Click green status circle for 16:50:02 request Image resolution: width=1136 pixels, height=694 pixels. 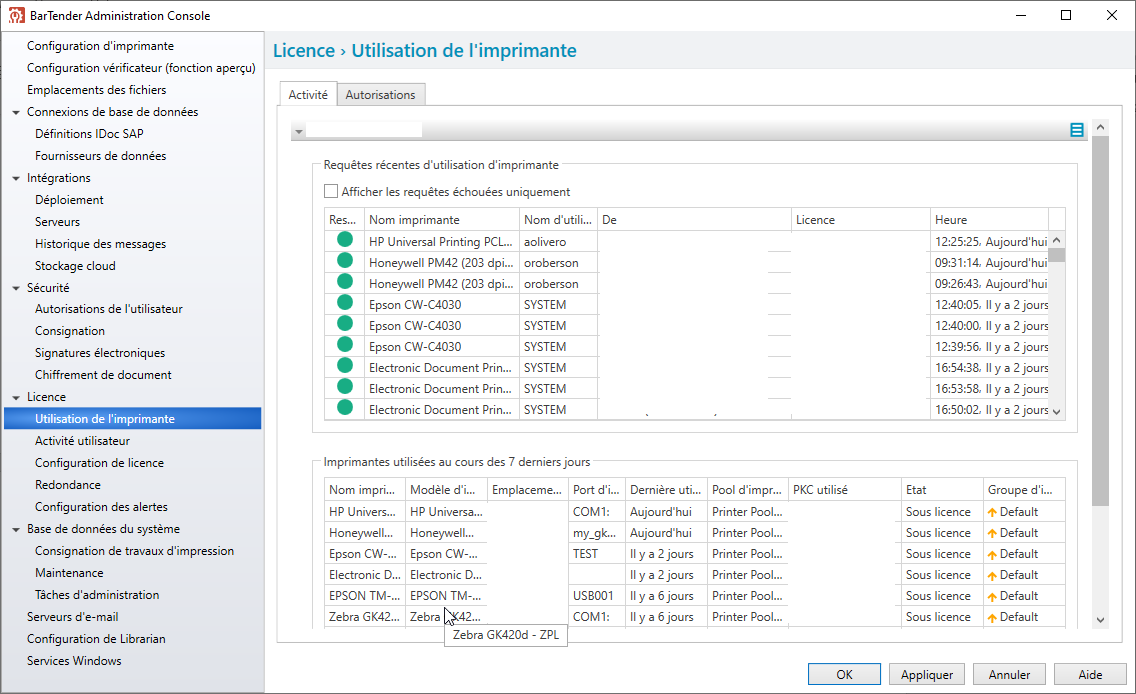pos(345,408)
